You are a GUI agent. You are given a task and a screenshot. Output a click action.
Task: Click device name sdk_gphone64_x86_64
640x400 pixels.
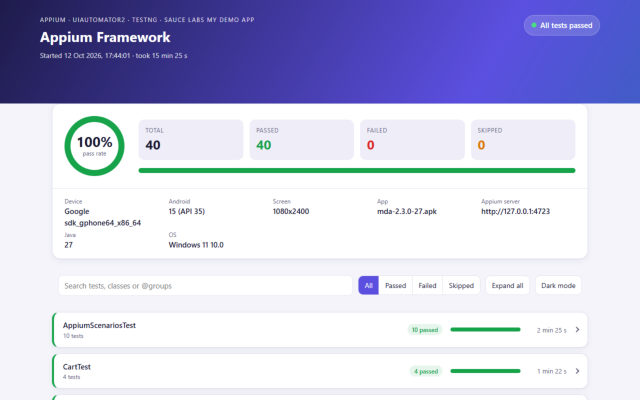pyautogui.click(x=102, y=223)
